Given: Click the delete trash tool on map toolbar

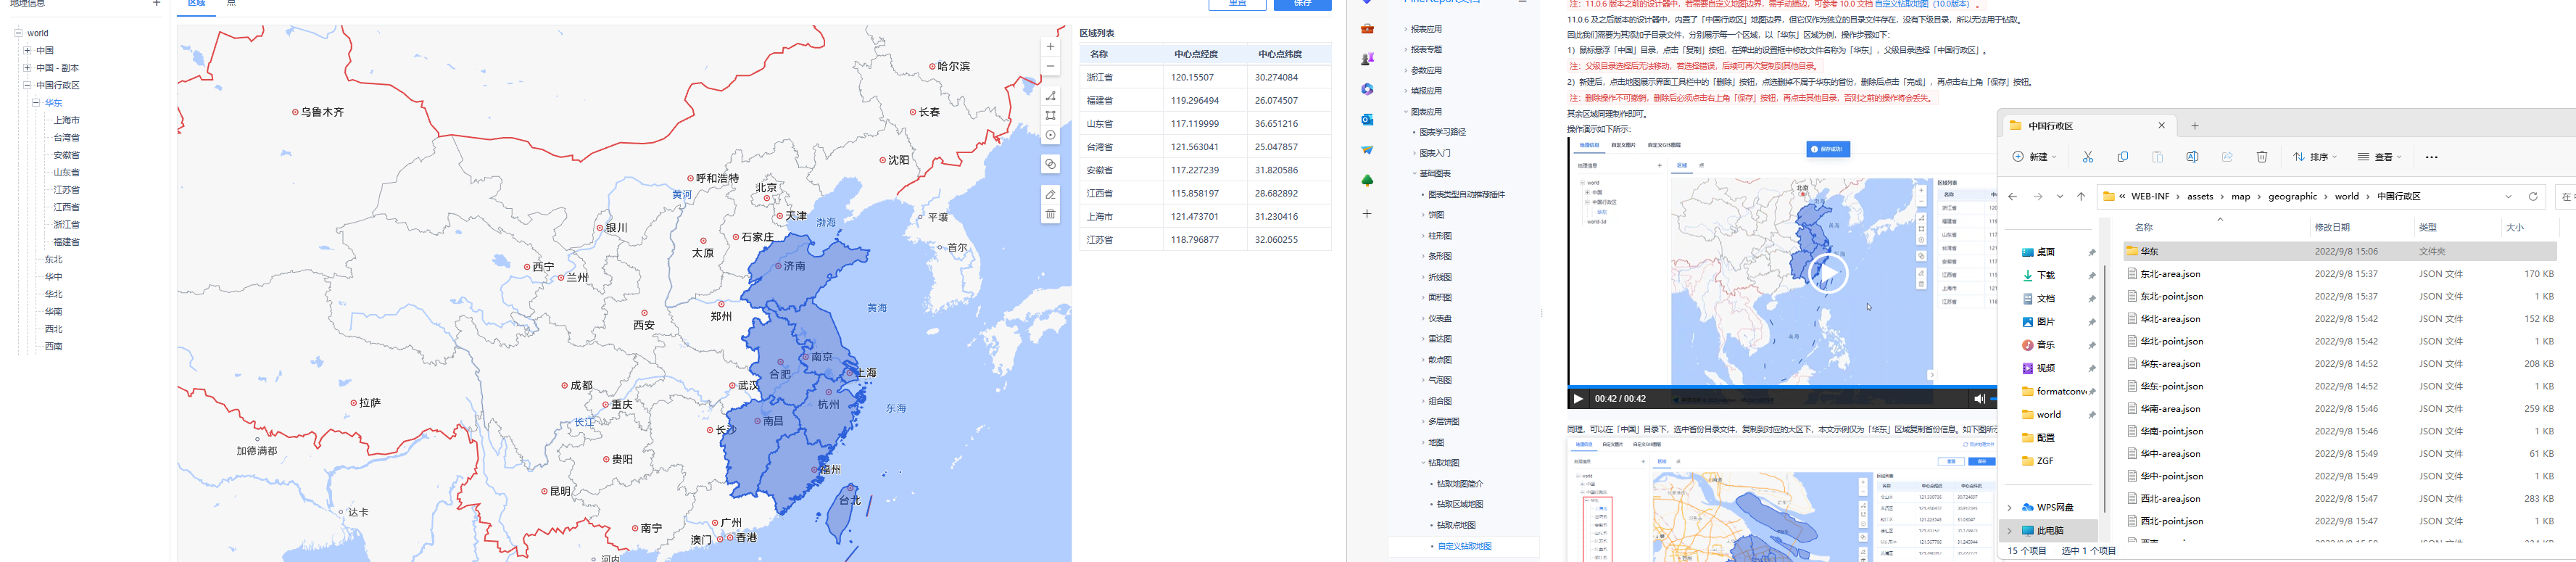Looking at the screenshot, I should tap(1050, 214).
